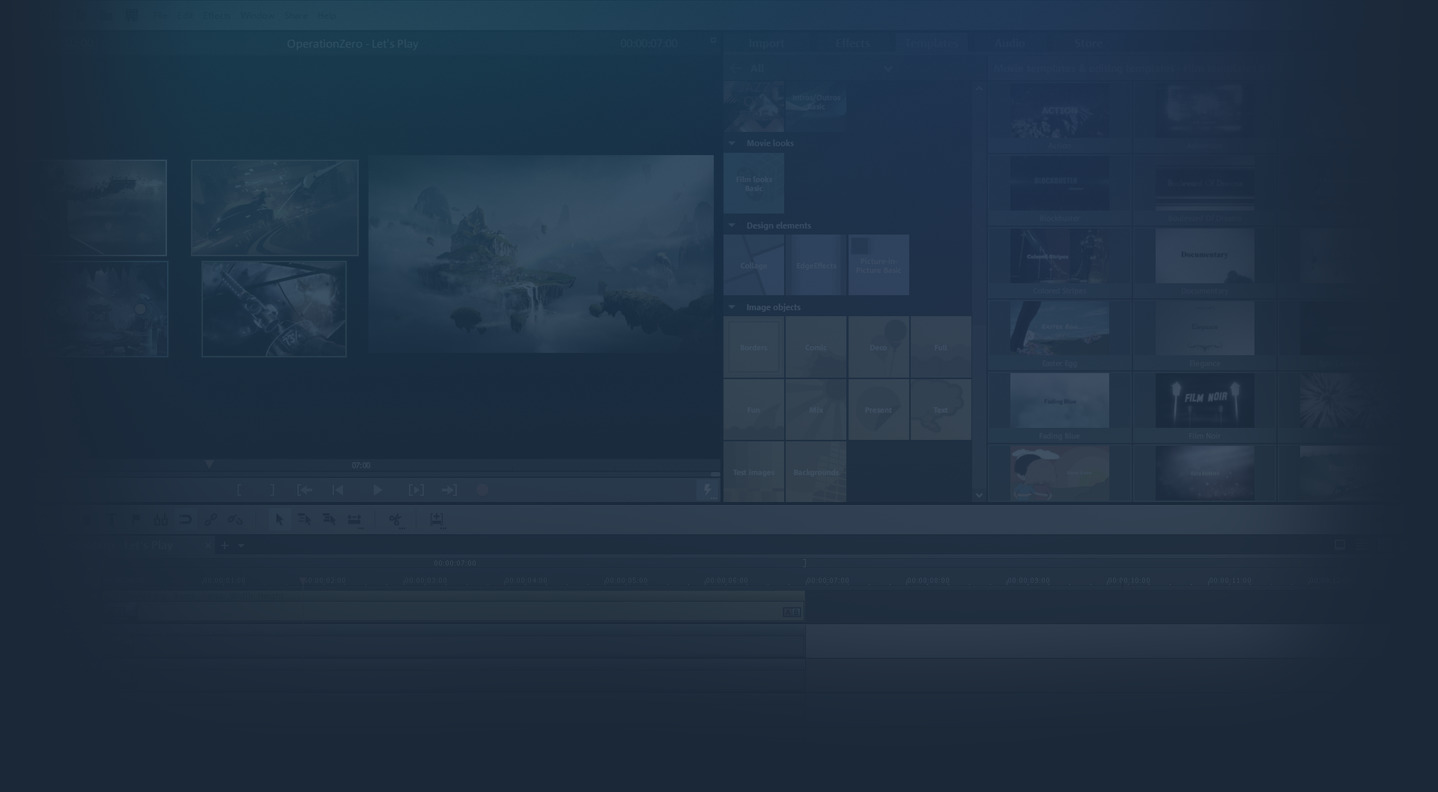
Task: Click the lightning bolt icon beside the preview controls
Action: pyautogui.click(x=708, y=490)
